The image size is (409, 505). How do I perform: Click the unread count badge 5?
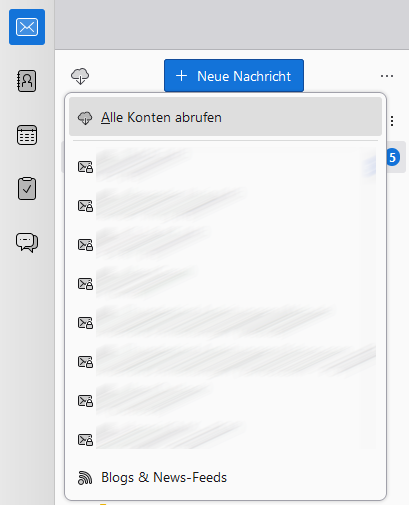(x=393, y=157)
